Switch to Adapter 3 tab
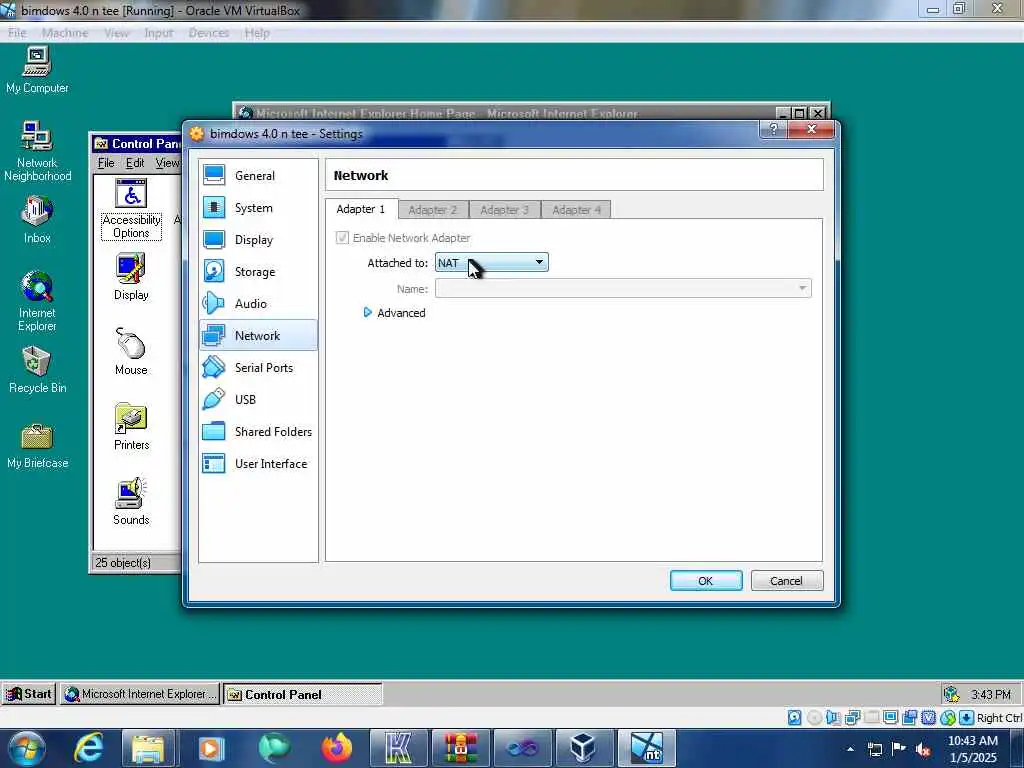The width and height of the screenshot is (1024, 768). pos(504,210)
